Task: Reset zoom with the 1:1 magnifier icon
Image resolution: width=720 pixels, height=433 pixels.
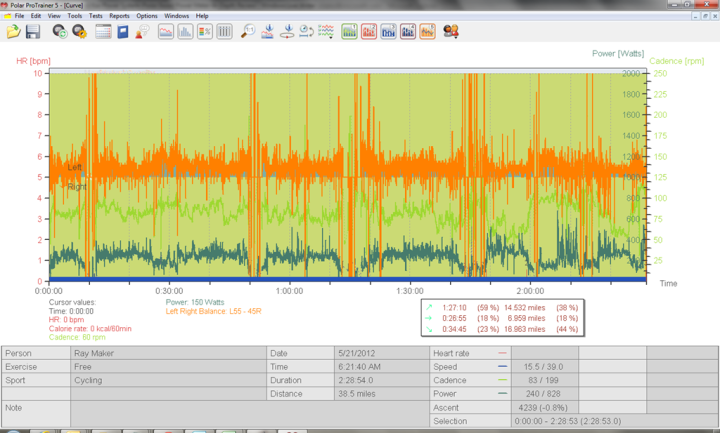Action: tap(248, 32)
